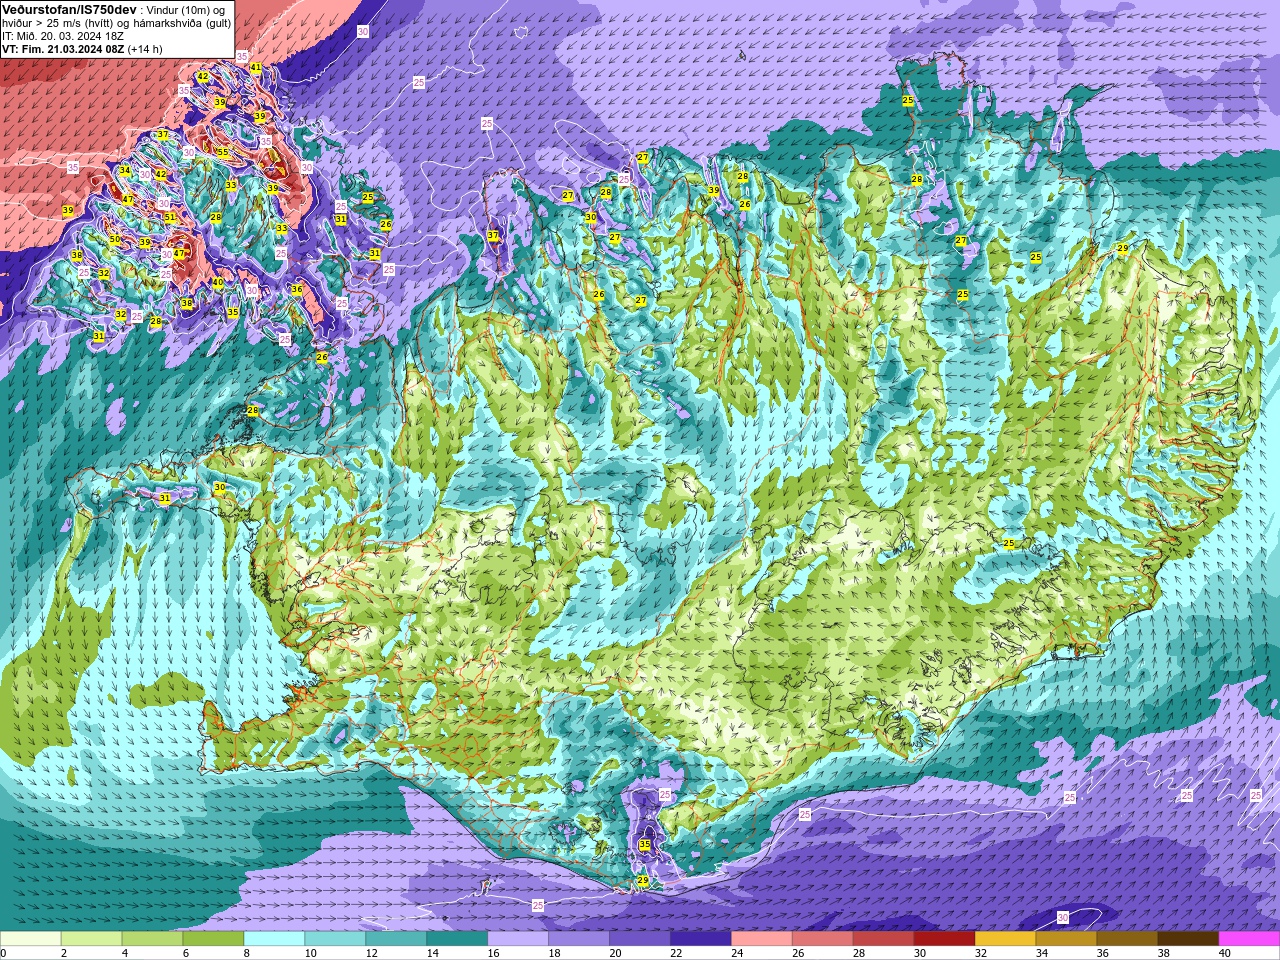Click the pale yellow 0–2 legend swatch
The width and height of the screenshot is (1280, 960).
coord(31,939)
